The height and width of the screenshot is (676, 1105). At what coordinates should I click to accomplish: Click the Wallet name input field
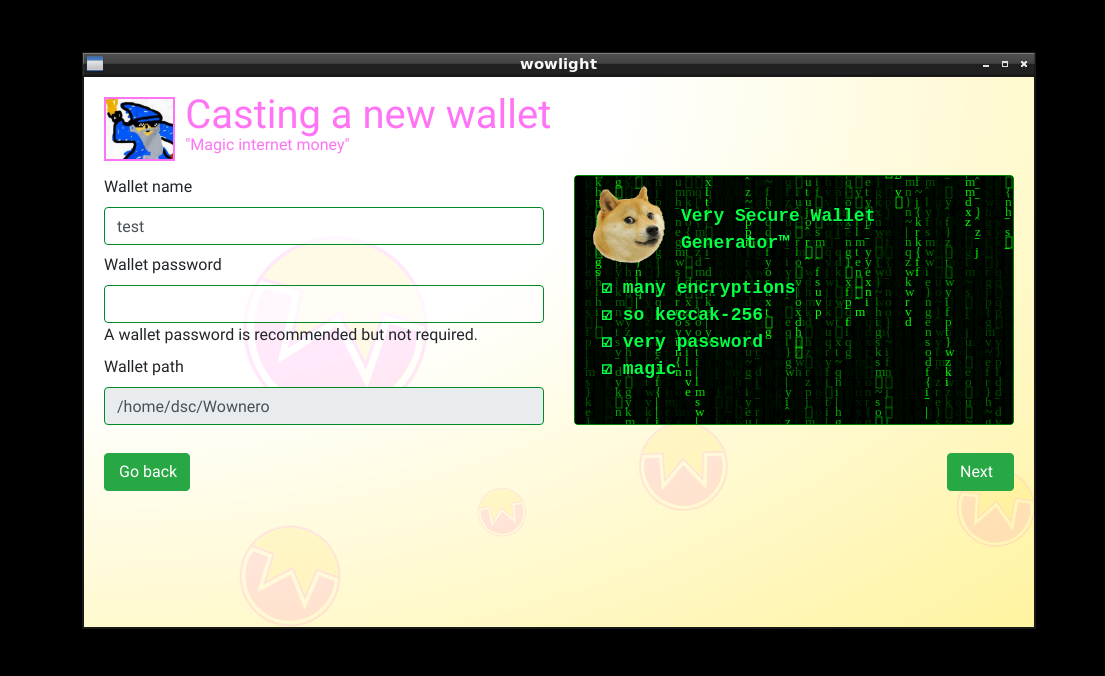tap(323, 226)
